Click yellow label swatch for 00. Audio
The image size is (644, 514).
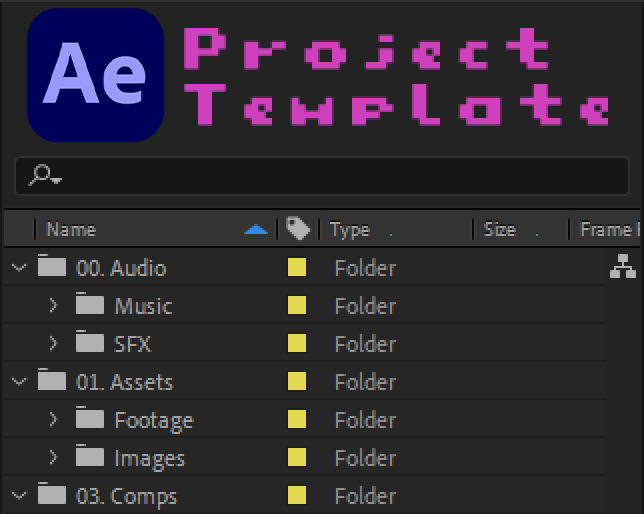[297, 267]
